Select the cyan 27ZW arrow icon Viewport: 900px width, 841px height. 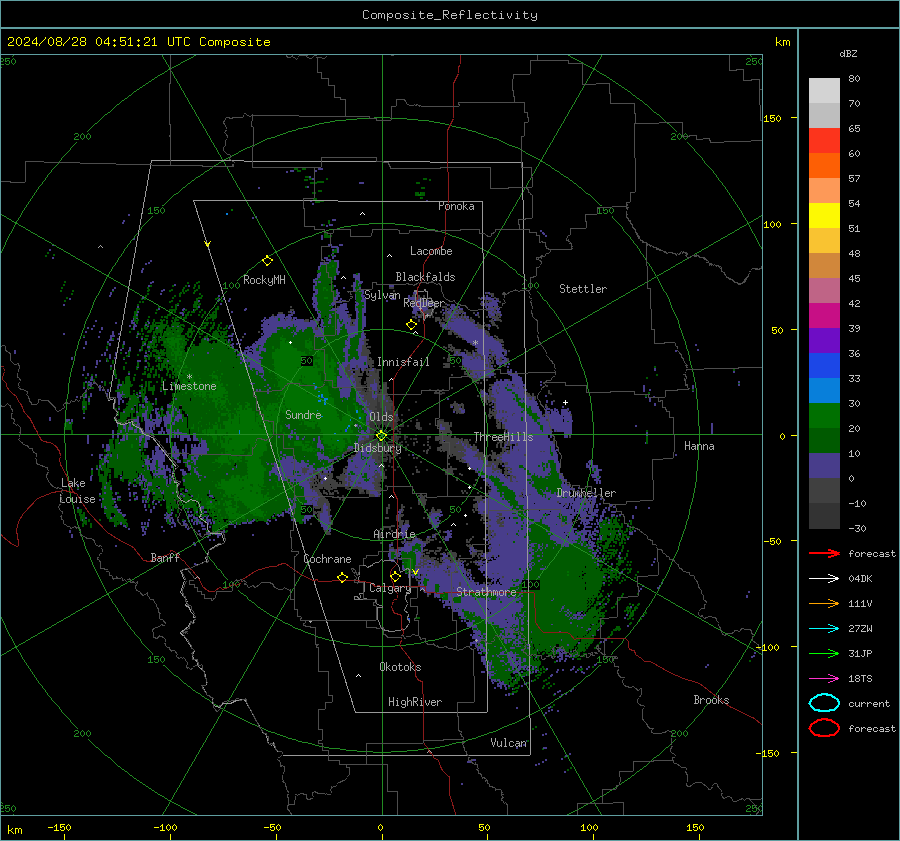coord(824,629)
